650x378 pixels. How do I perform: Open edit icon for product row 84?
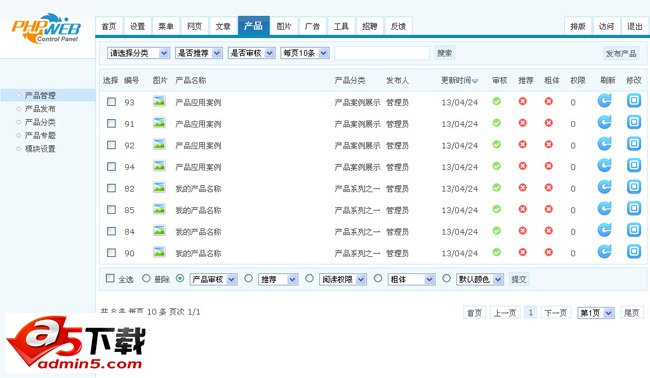pyautogui.click(x=634, y=230)
